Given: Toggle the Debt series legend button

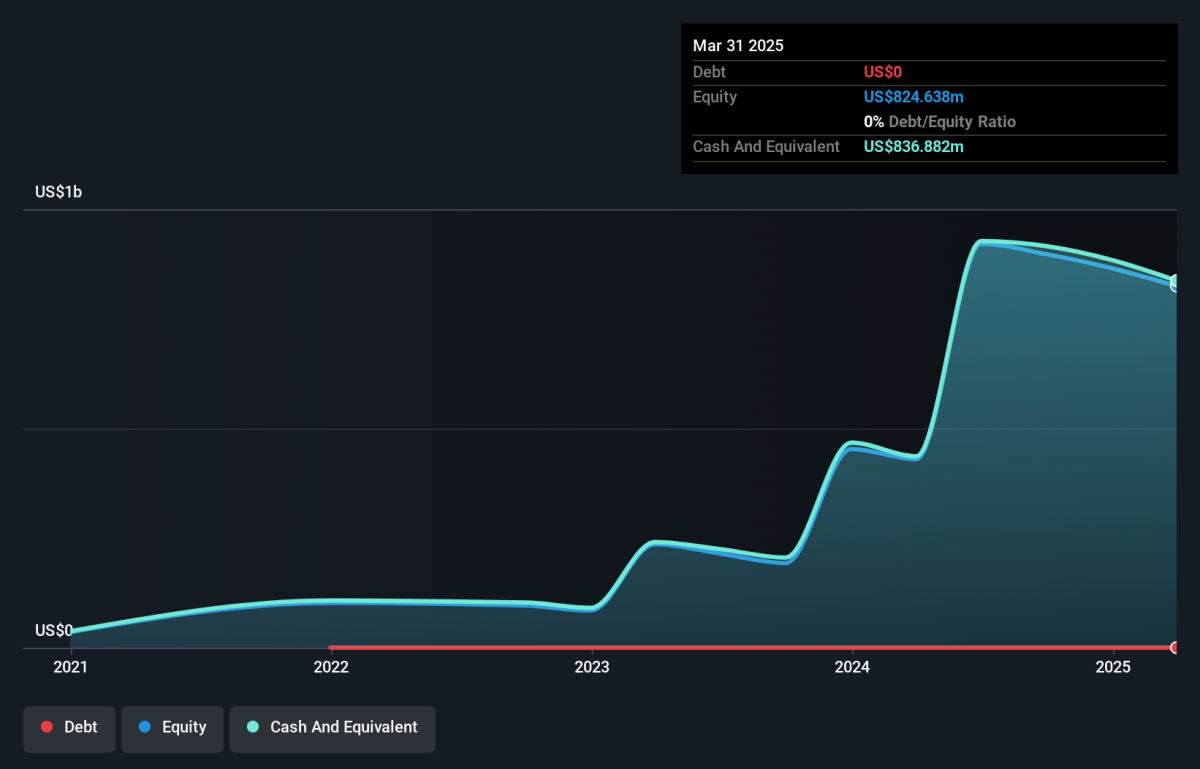Looking at the screenshot, I should [69, 728].
